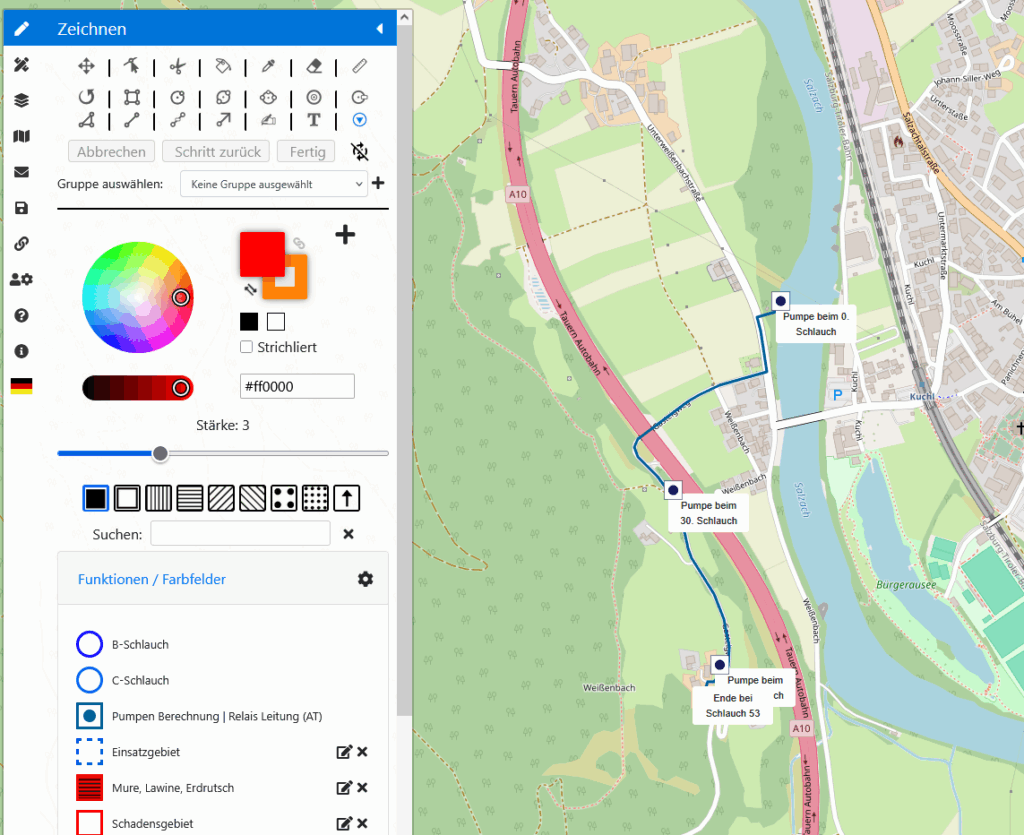Select the orange background color swatch
Viewport: 1024px width, 835px height.
pos(296,286)
